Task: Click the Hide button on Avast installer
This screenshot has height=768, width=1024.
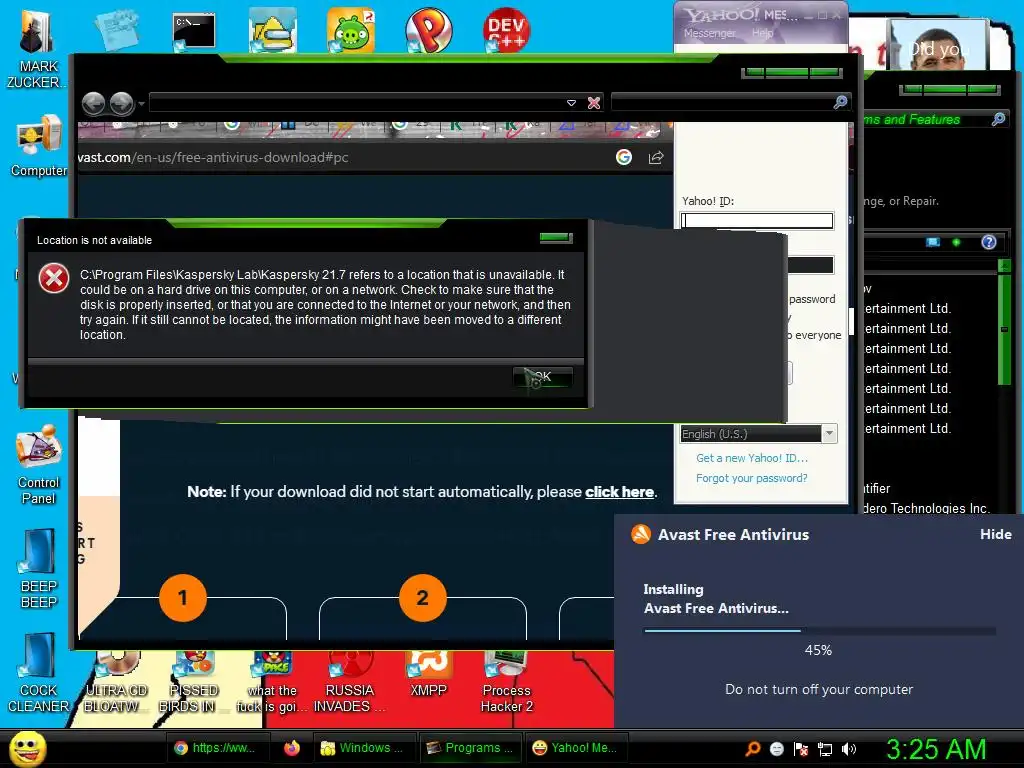Action: 995,534
